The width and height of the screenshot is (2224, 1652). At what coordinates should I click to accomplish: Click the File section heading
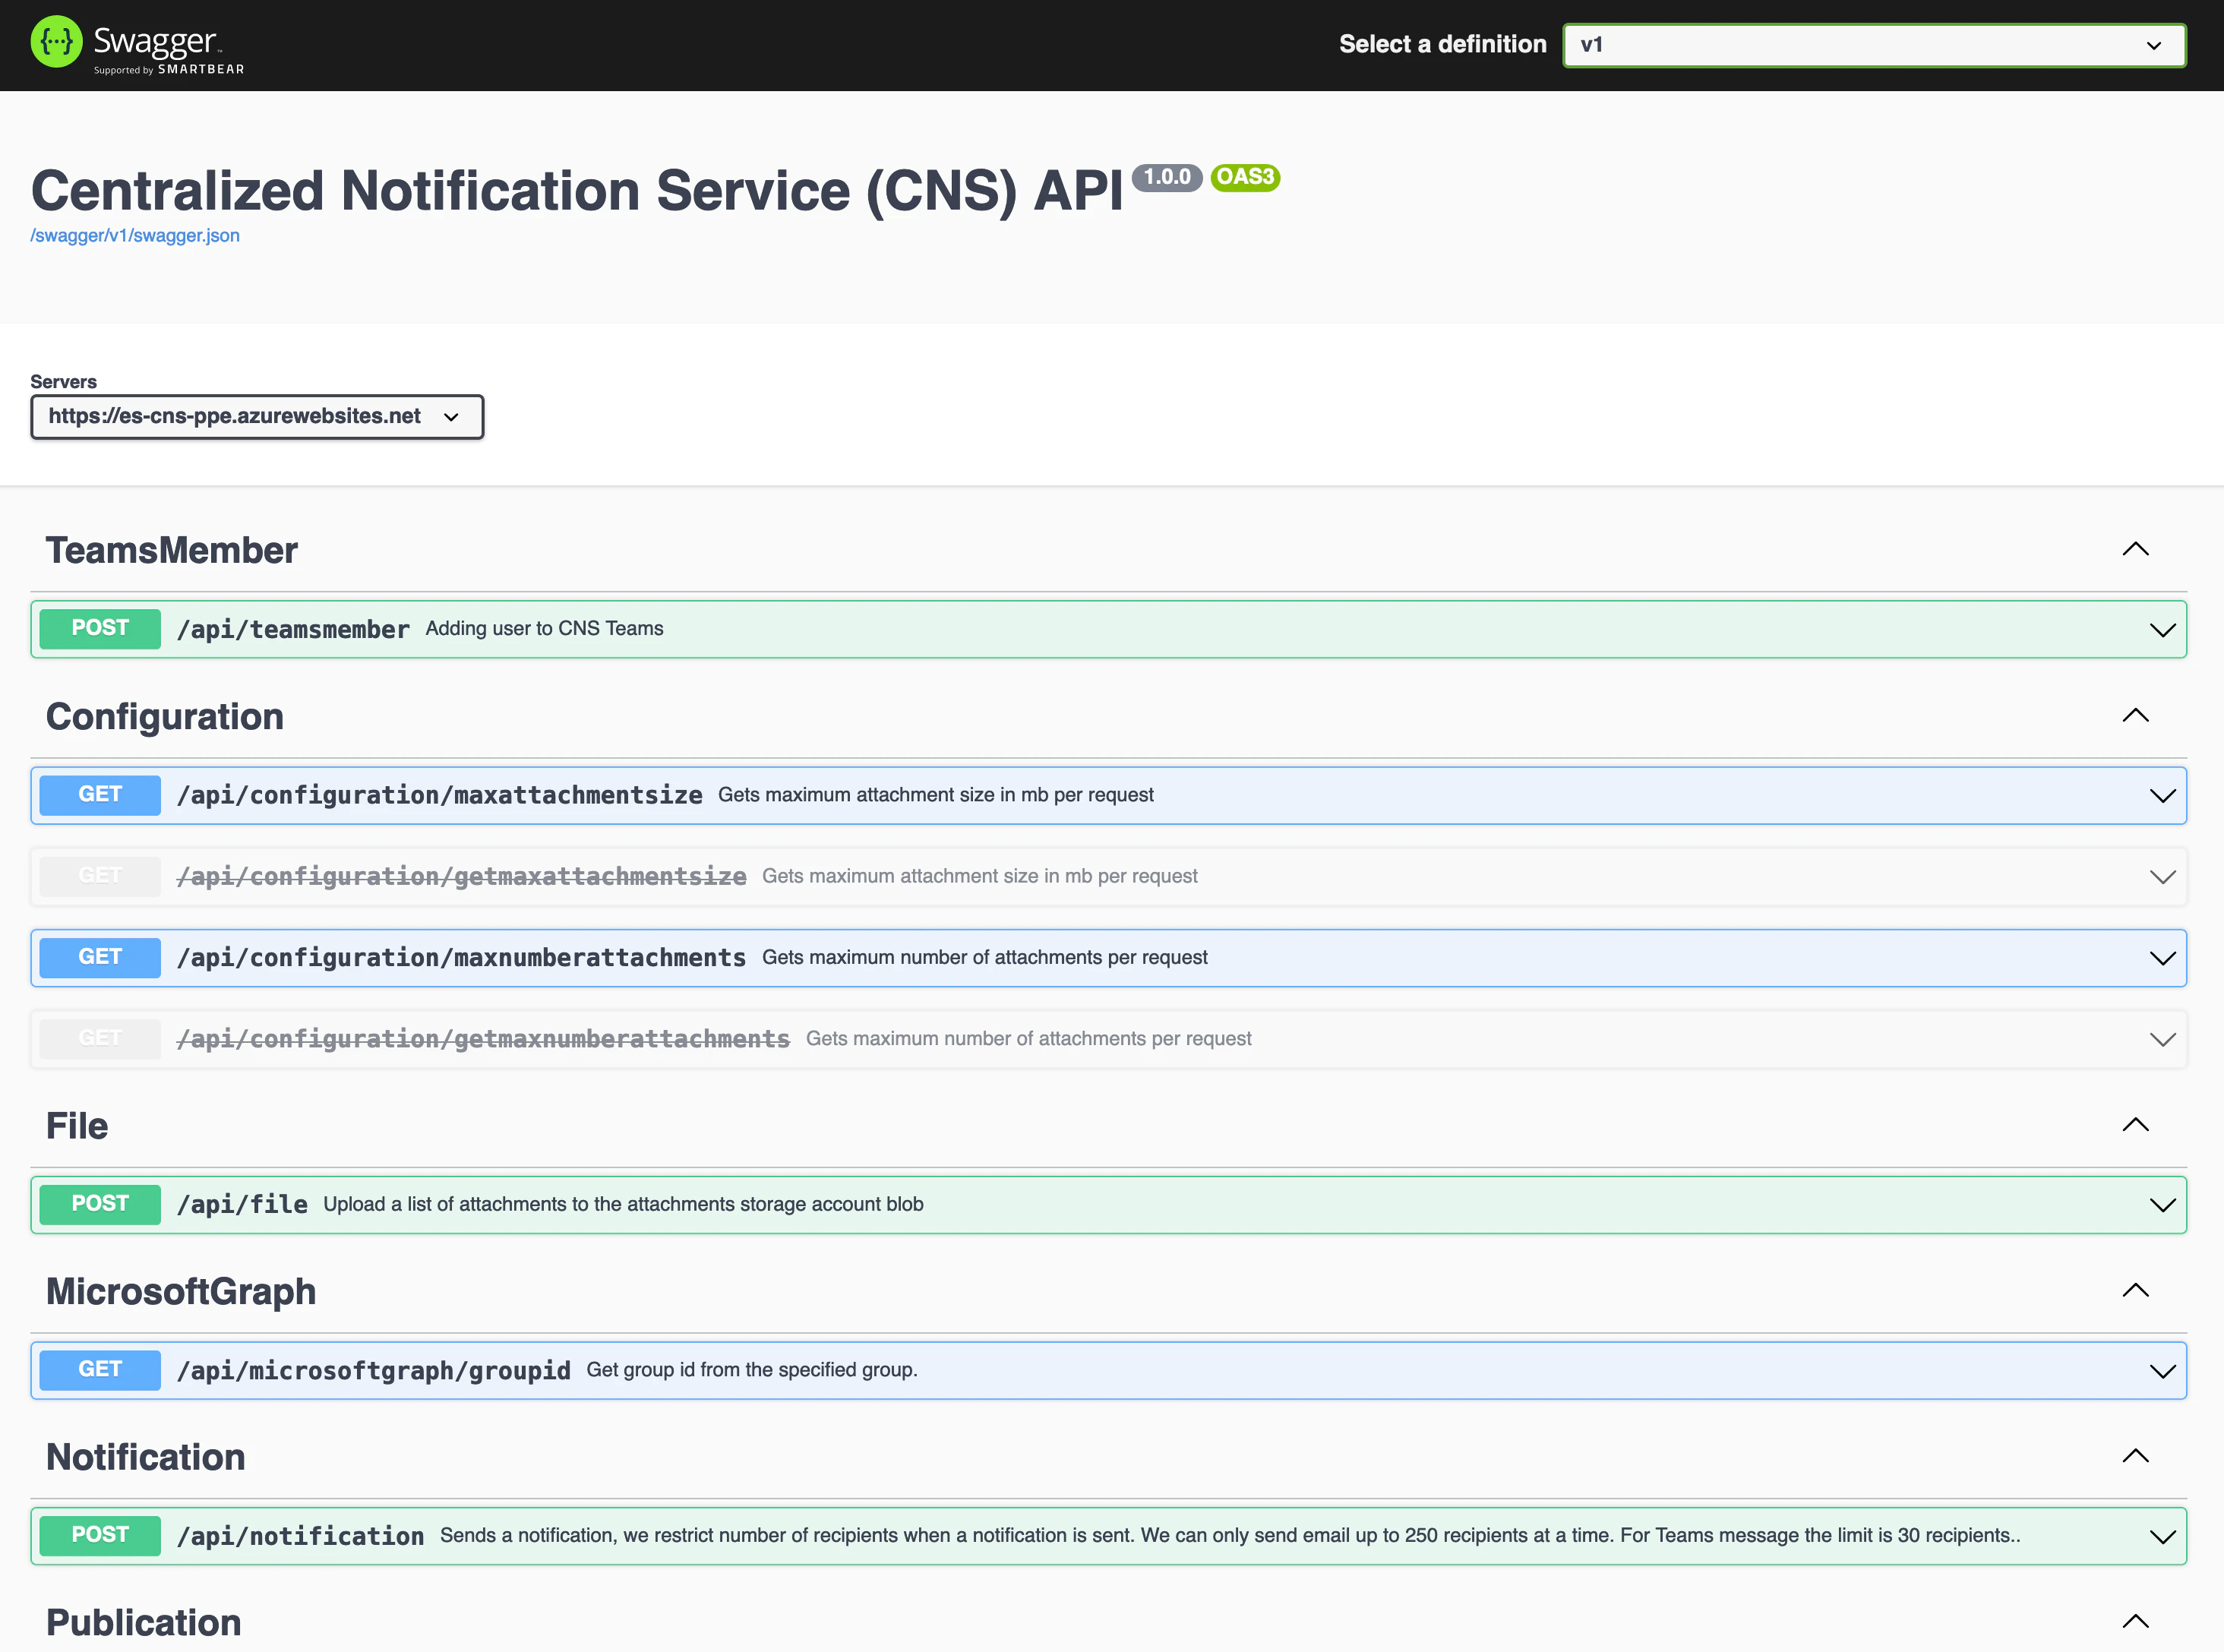(x=77, y=1126)
